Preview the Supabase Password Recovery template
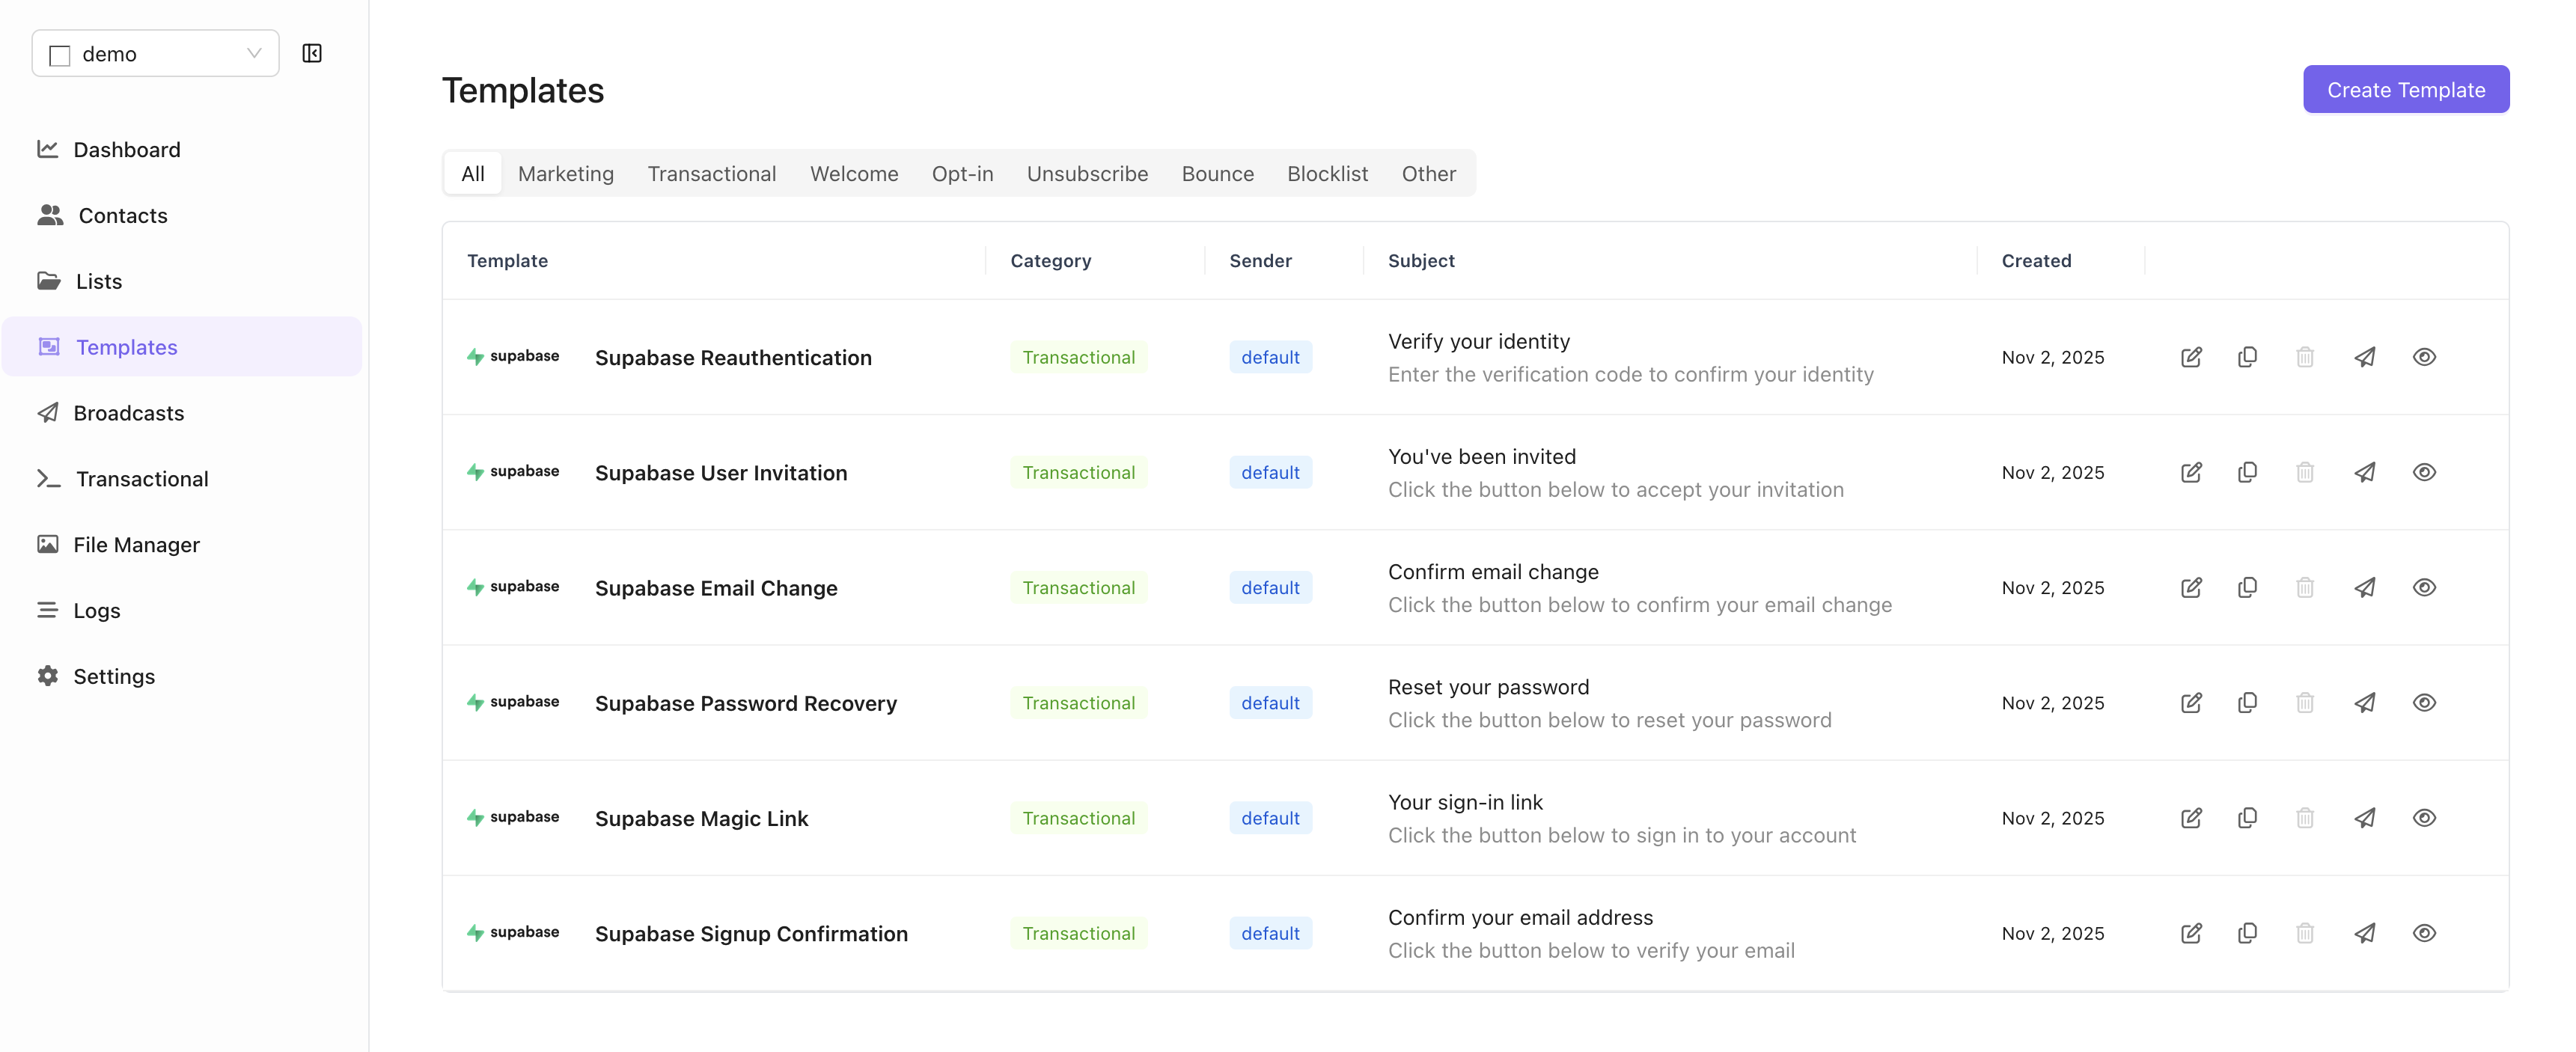Image resolution: width=2576 pixels, height=1052 pixels. 2424,703
